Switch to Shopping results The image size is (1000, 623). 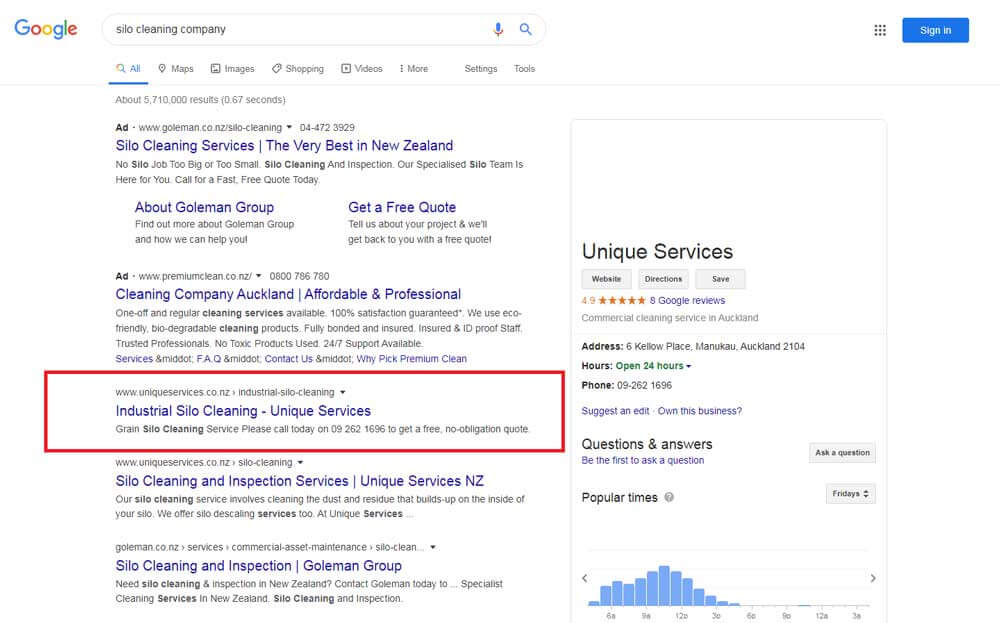pyautogui.click(x=297, y=69)
